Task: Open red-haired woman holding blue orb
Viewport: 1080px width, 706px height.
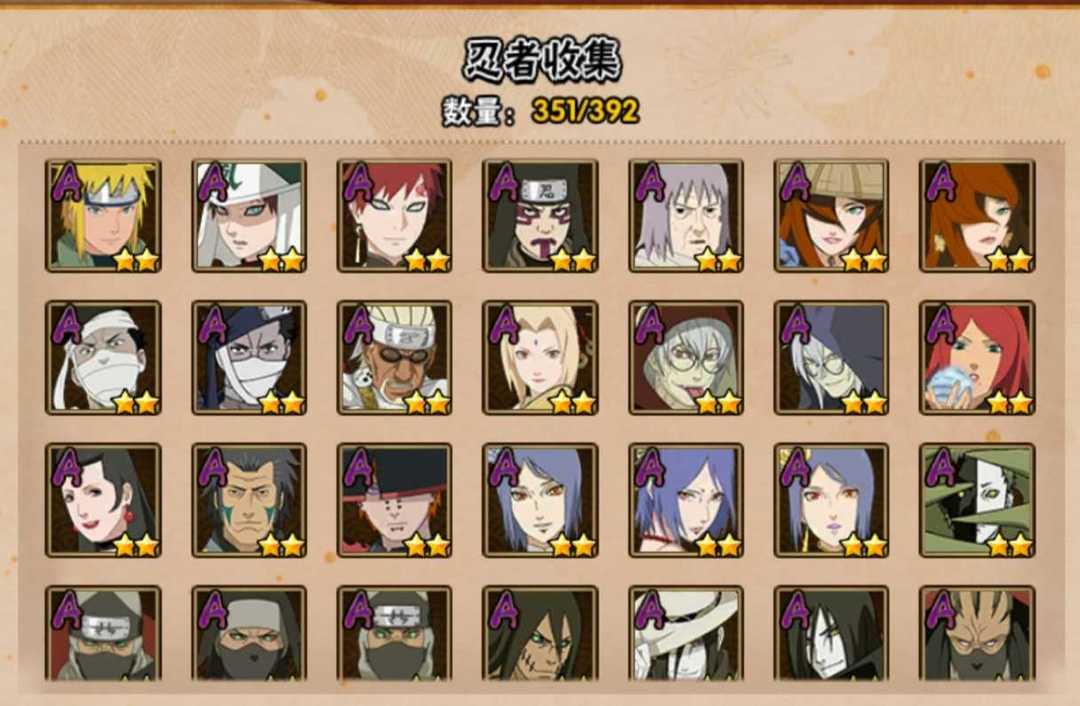Action: (977, 357)
